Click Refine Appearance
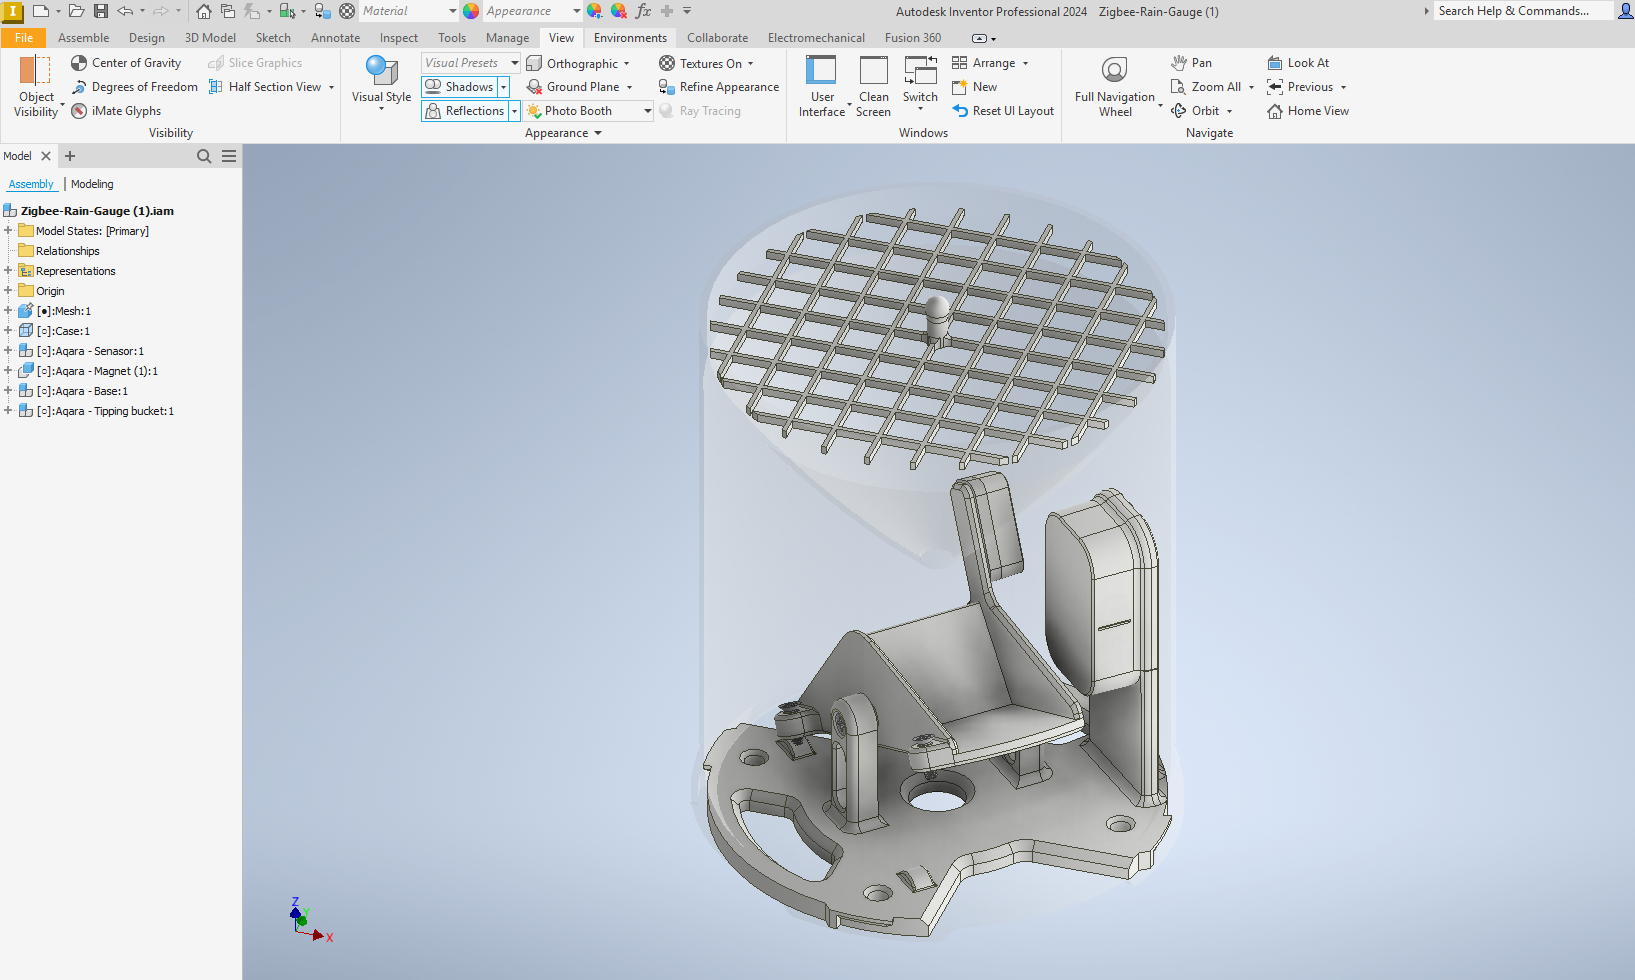The width and height of the screenshot is (1635, 980). coord(718,87)
